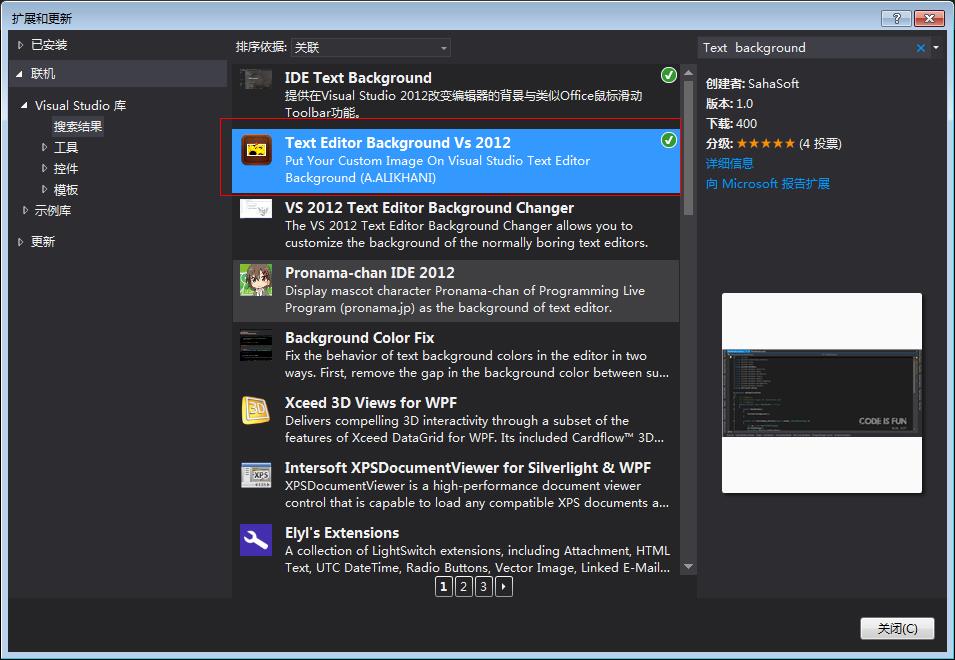Image resolution: width=955 pixels, height=660 pixels.
Task: Select VS 2012 Text Editor Background Changer title
Action: coord(429,208)
